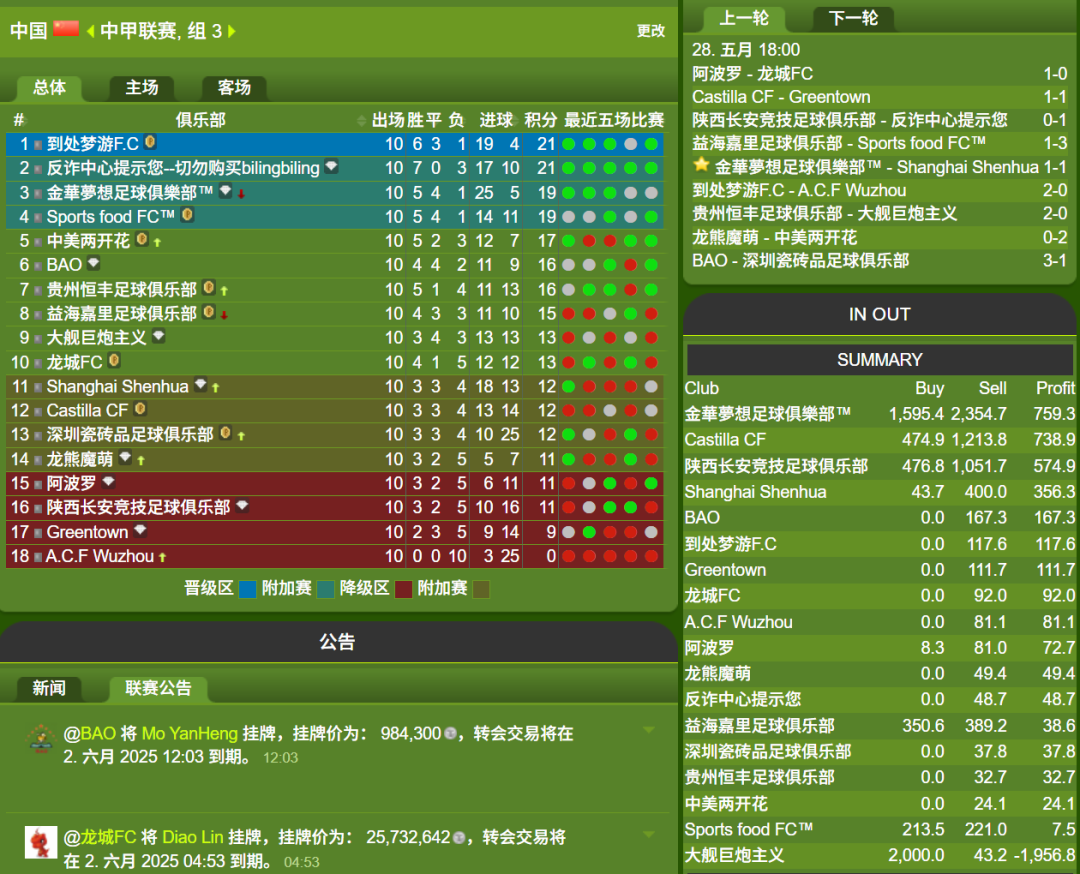Screen dimensions: 1080x874
Task: Open the Castilla CF - Greentown match result
Action: (x=880, y=97)
